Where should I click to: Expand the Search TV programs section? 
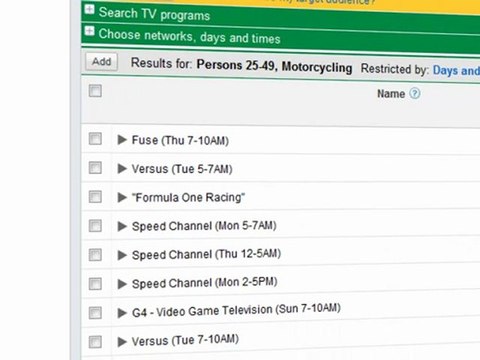click(x=89, y=9)
